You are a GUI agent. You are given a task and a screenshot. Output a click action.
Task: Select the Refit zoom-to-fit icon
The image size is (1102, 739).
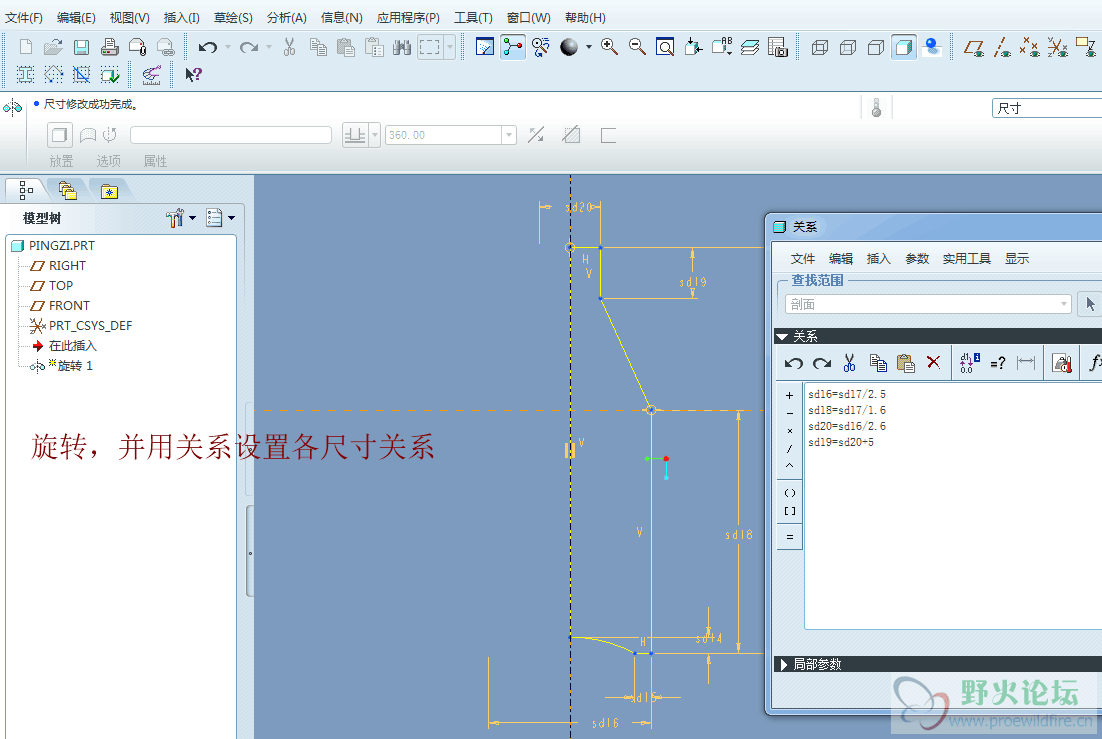point(665,47)
